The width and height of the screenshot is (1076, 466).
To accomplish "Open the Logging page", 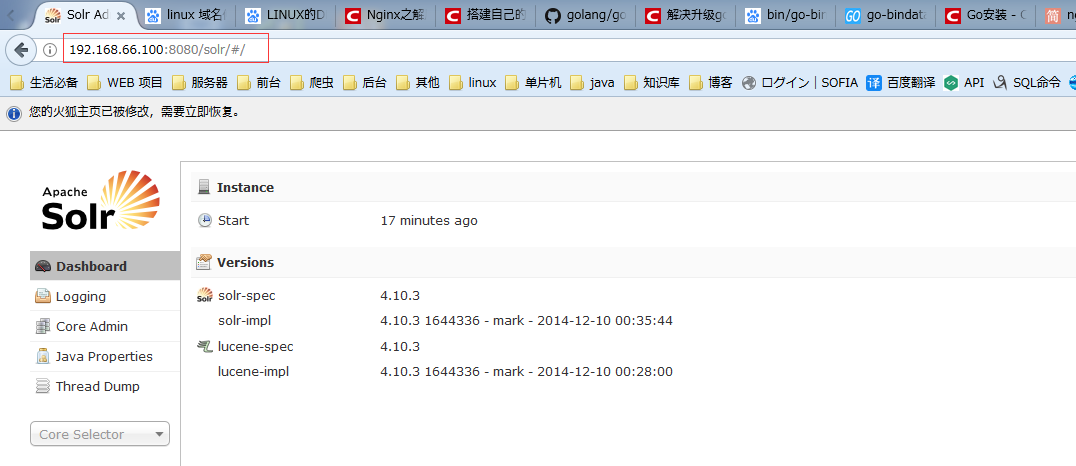I will 105,296.
